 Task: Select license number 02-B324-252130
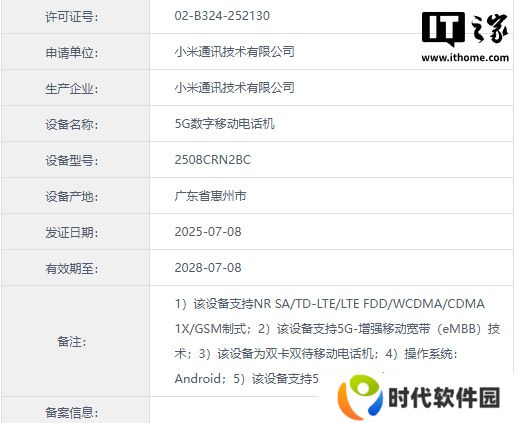point(222,16)
